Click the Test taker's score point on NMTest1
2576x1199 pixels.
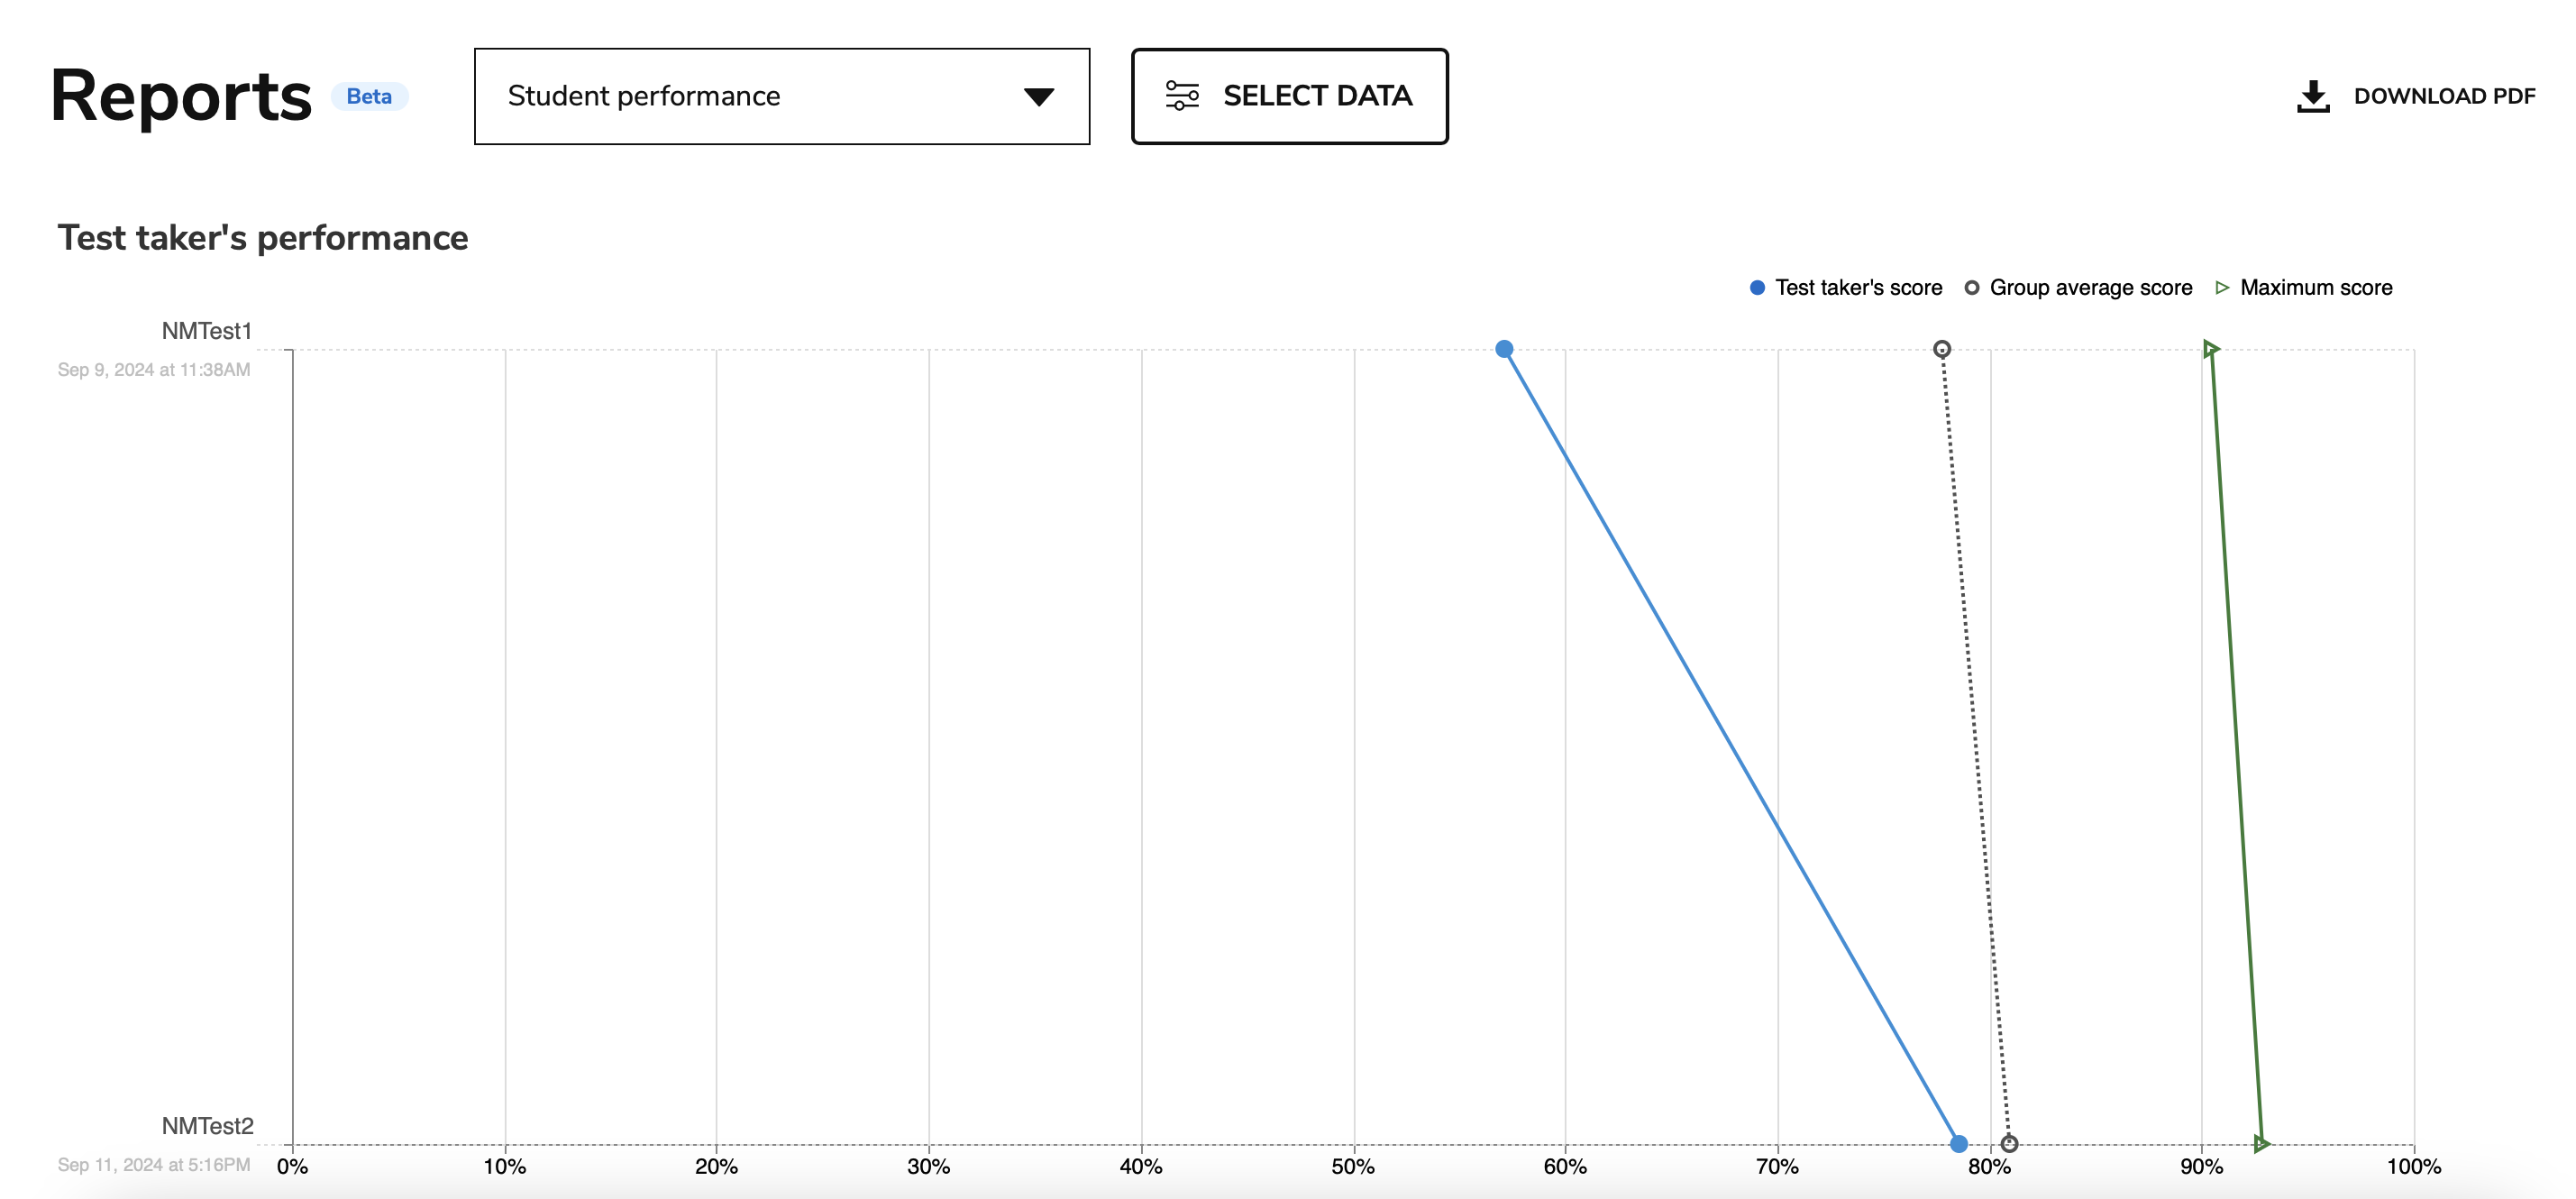(1504, 348)
